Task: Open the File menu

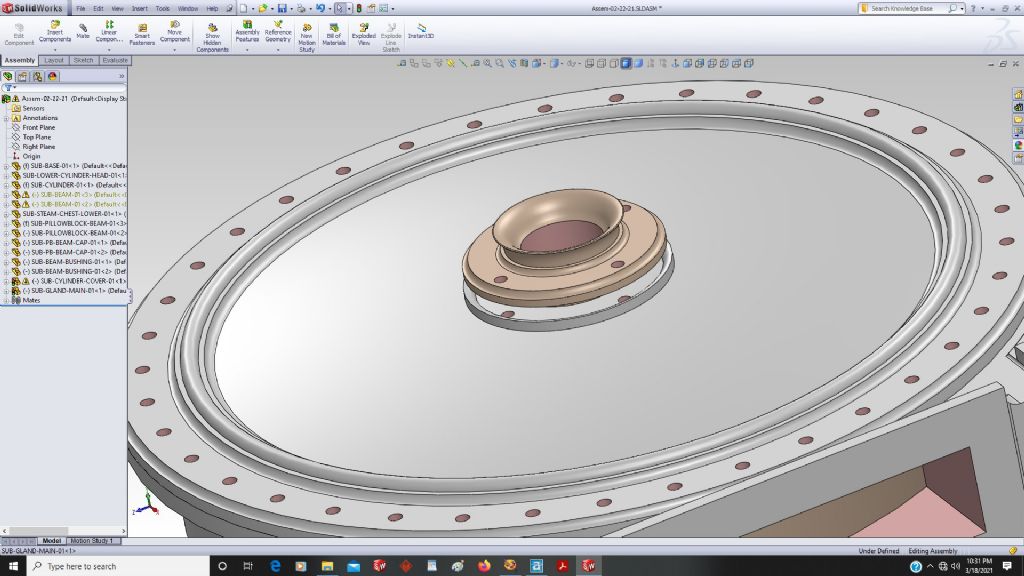Action: [81, 9]
